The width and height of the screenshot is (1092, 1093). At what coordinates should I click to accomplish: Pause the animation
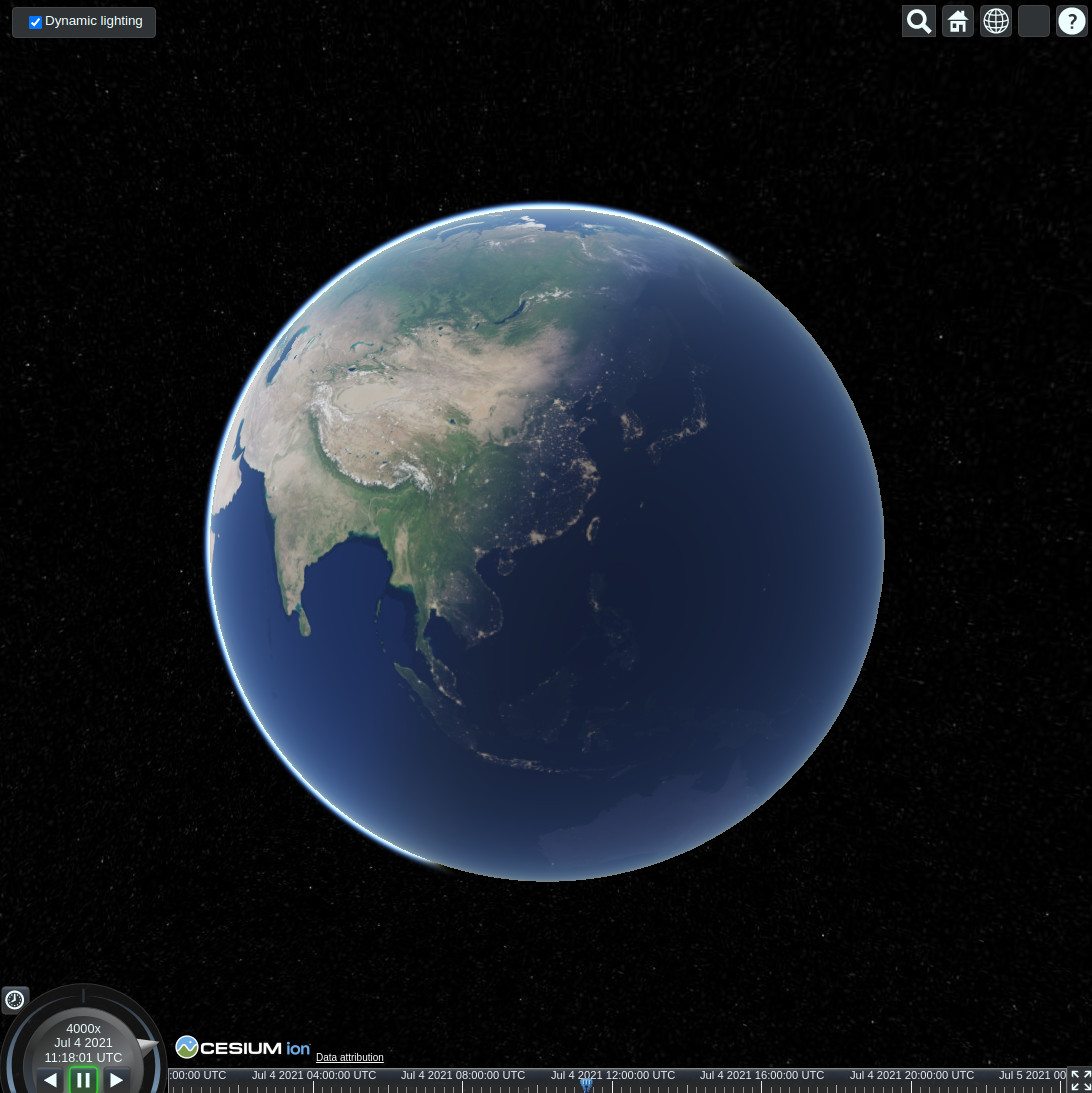pyautogui.click(x=83, y=1080)
